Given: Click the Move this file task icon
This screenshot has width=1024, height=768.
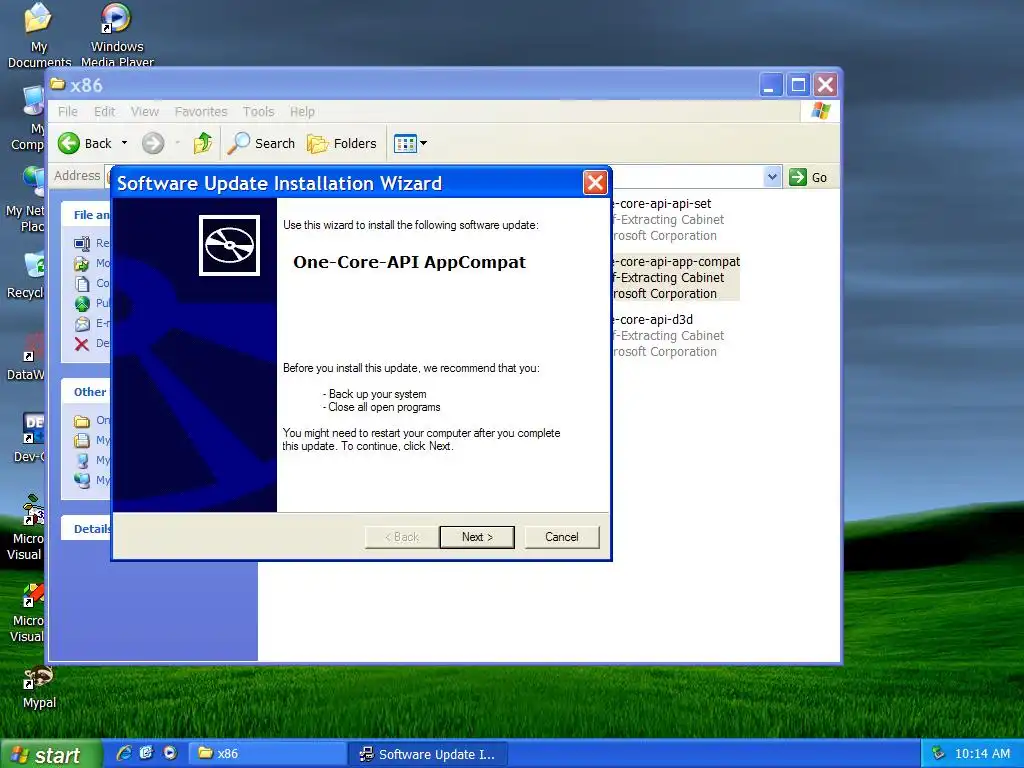Looking at the screenshot, I should coord(82,263).
